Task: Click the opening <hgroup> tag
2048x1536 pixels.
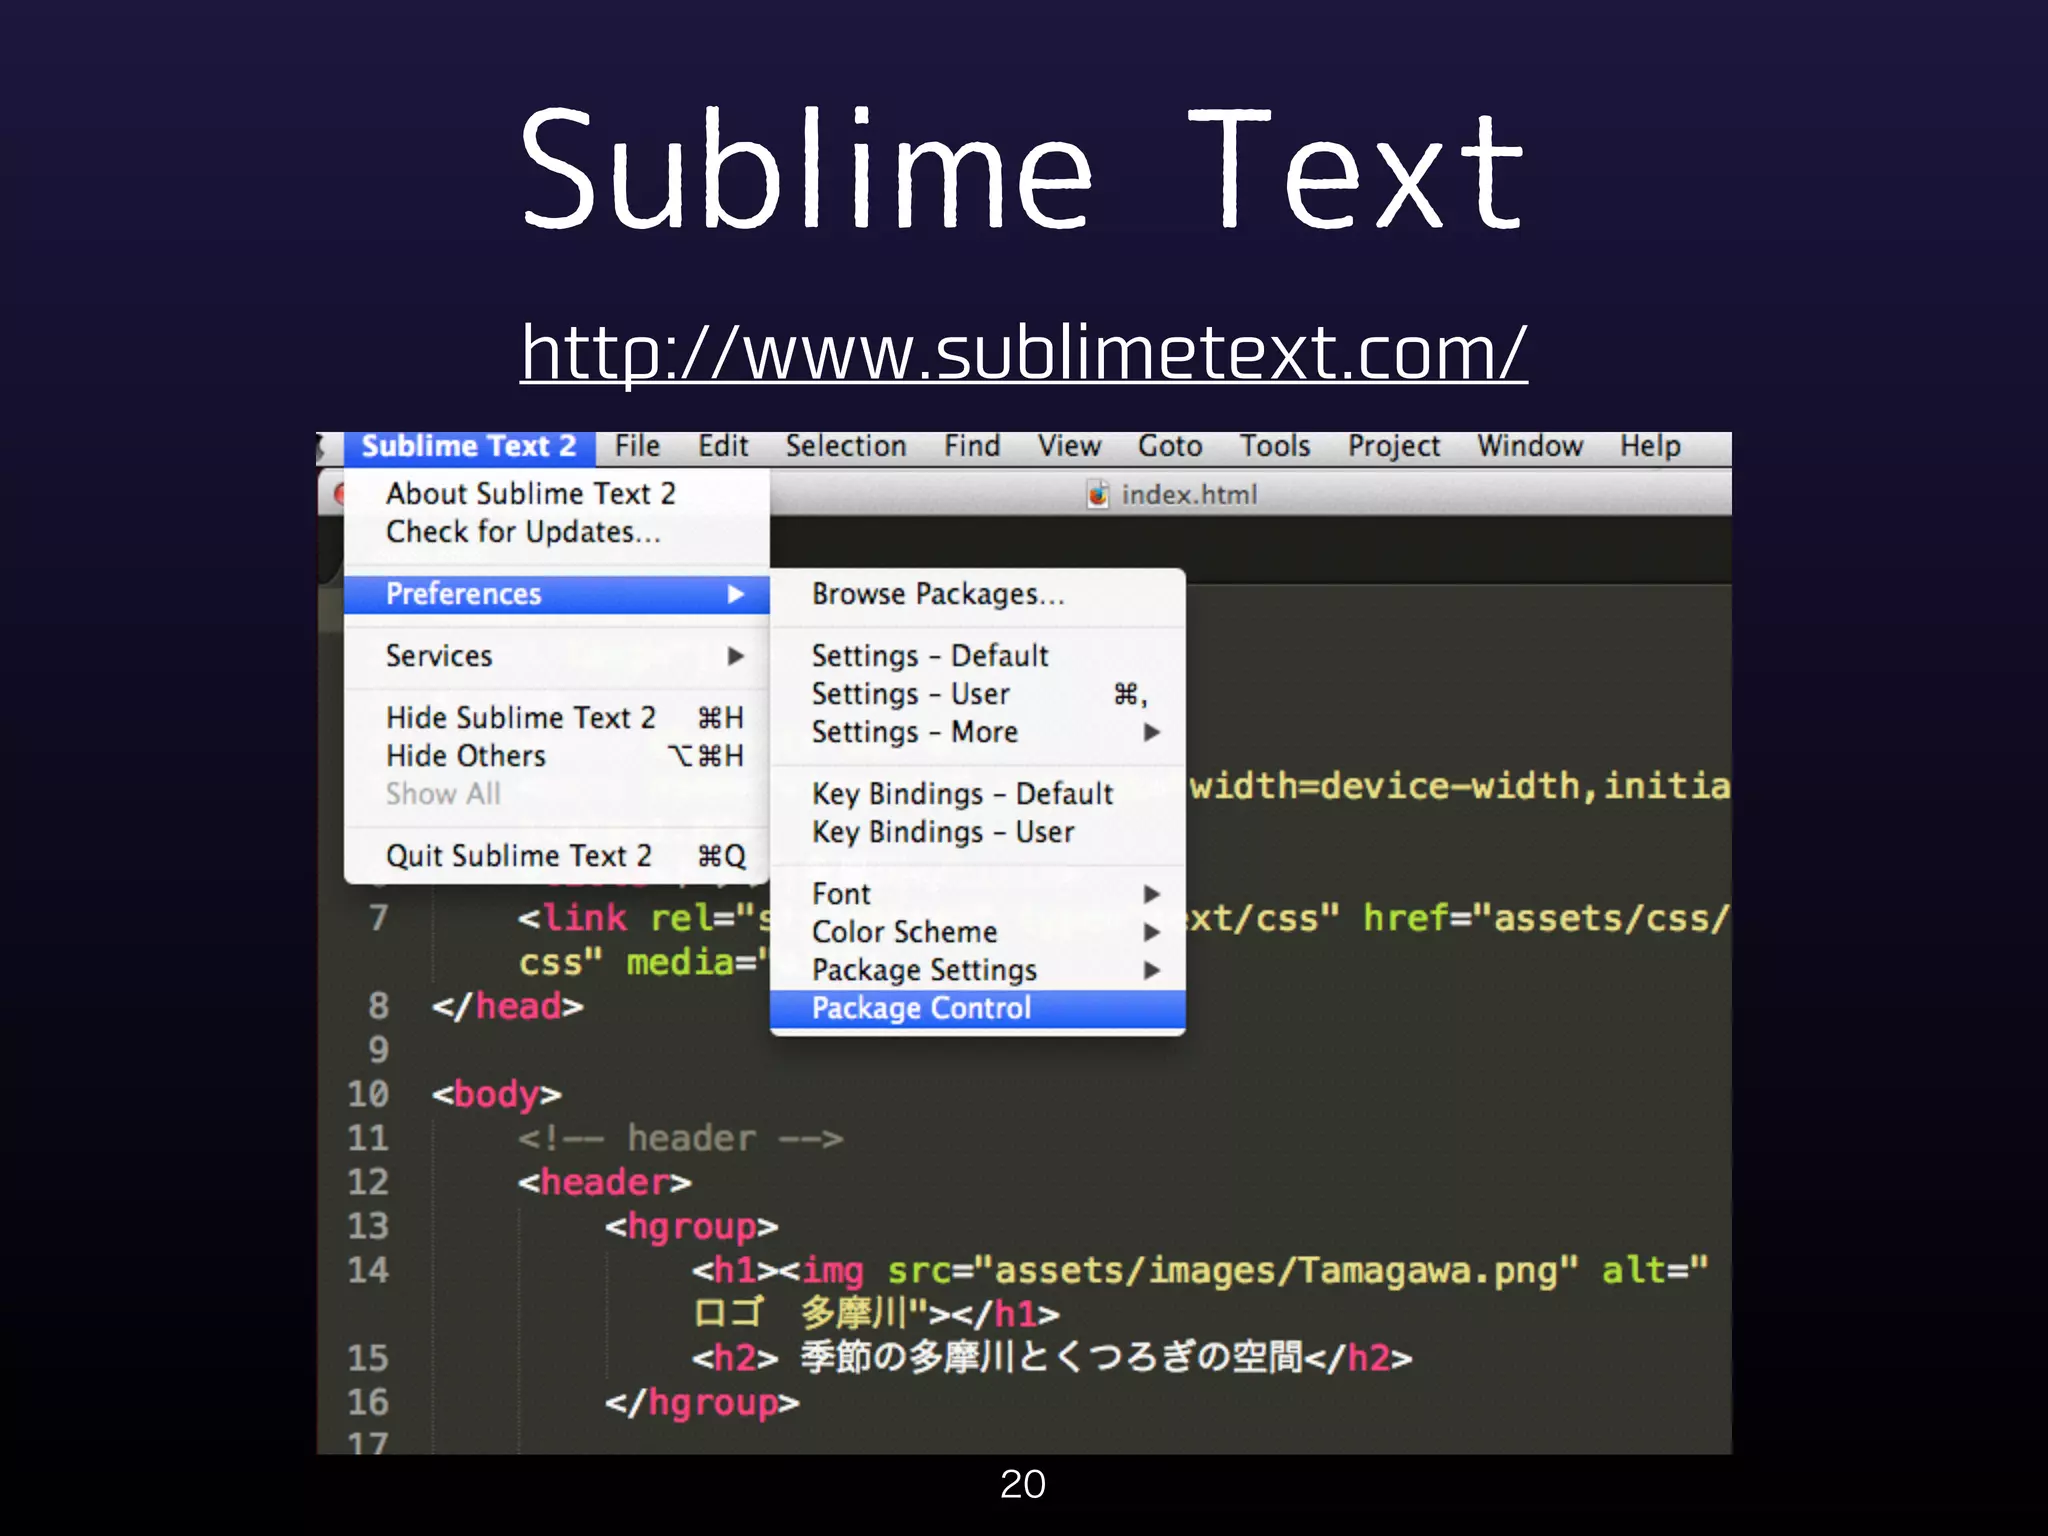Action: [691, 1227]
